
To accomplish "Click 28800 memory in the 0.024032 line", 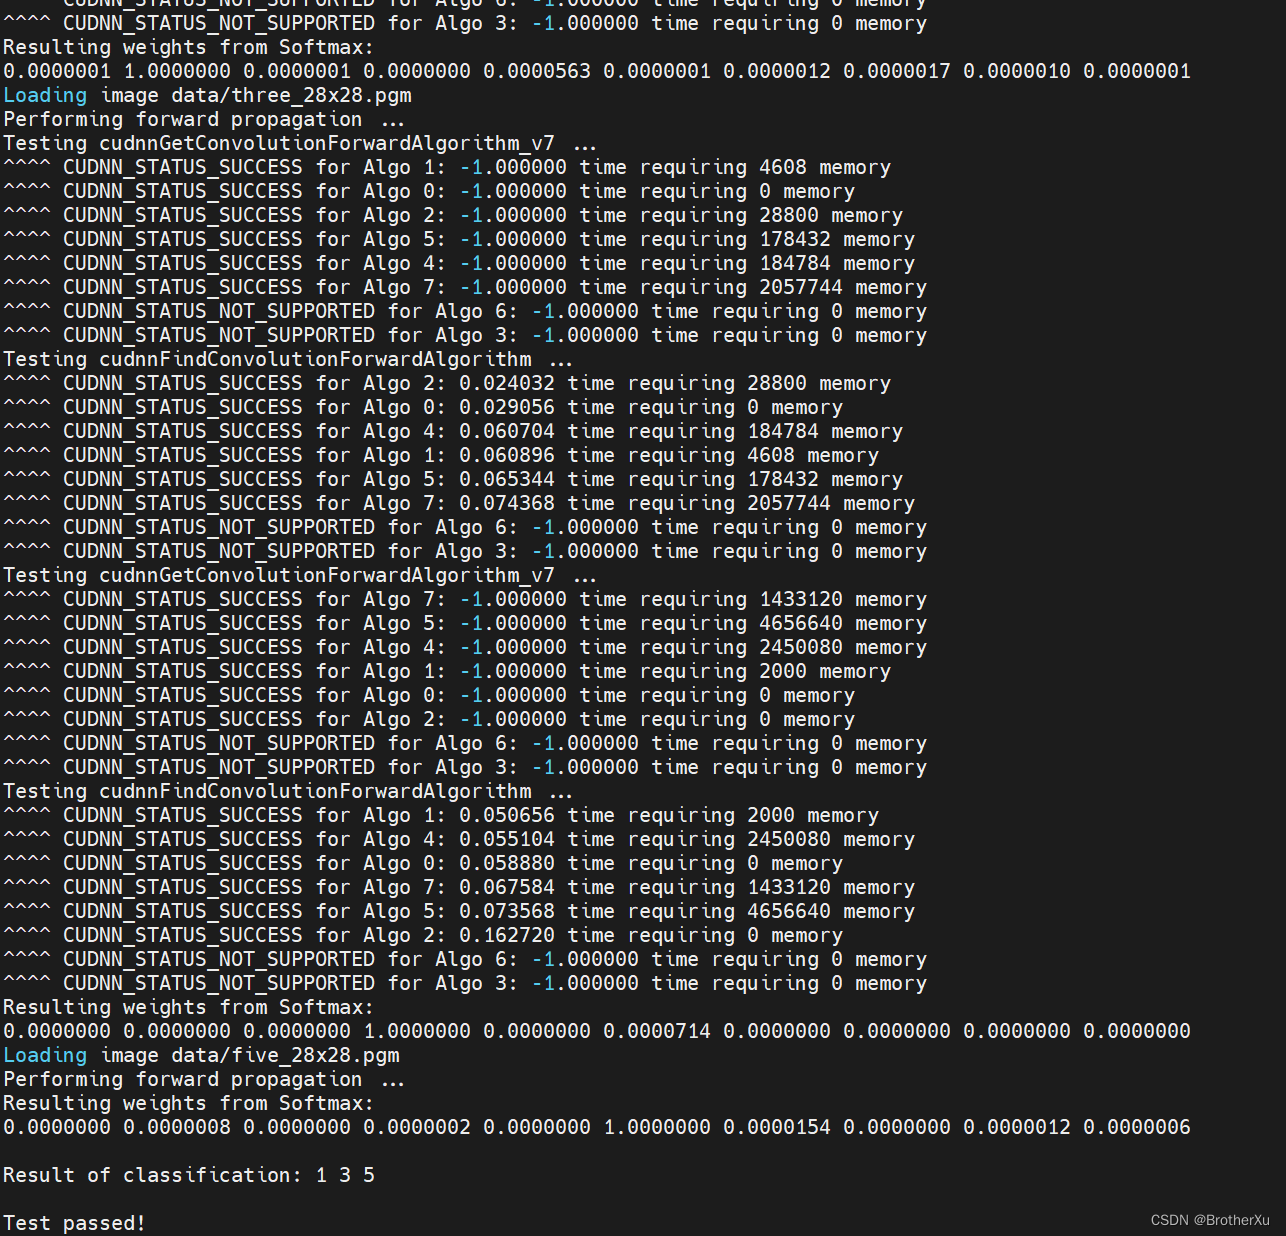I will 819,384.
